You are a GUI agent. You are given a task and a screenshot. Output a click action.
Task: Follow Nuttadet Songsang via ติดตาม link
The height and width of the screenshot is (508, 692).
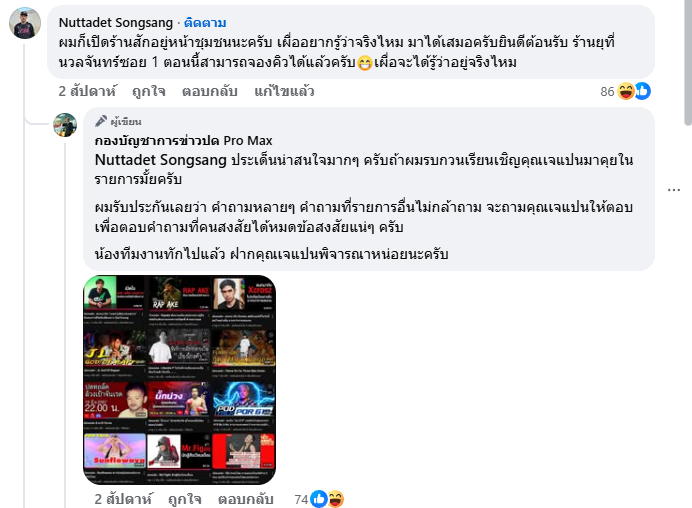(205, 23)
